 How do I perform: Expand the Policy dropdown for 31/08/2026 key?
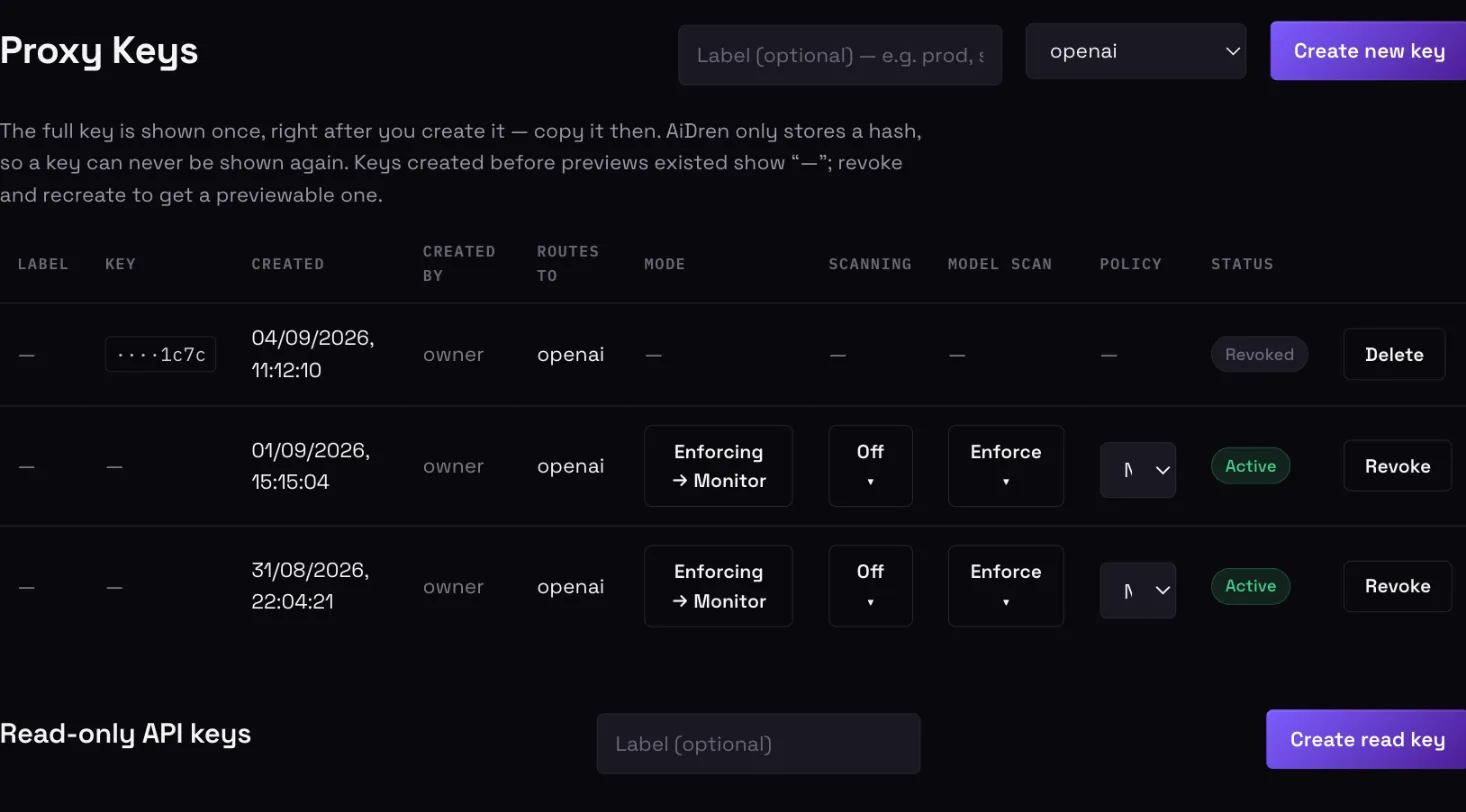[x=1138, y=590]
